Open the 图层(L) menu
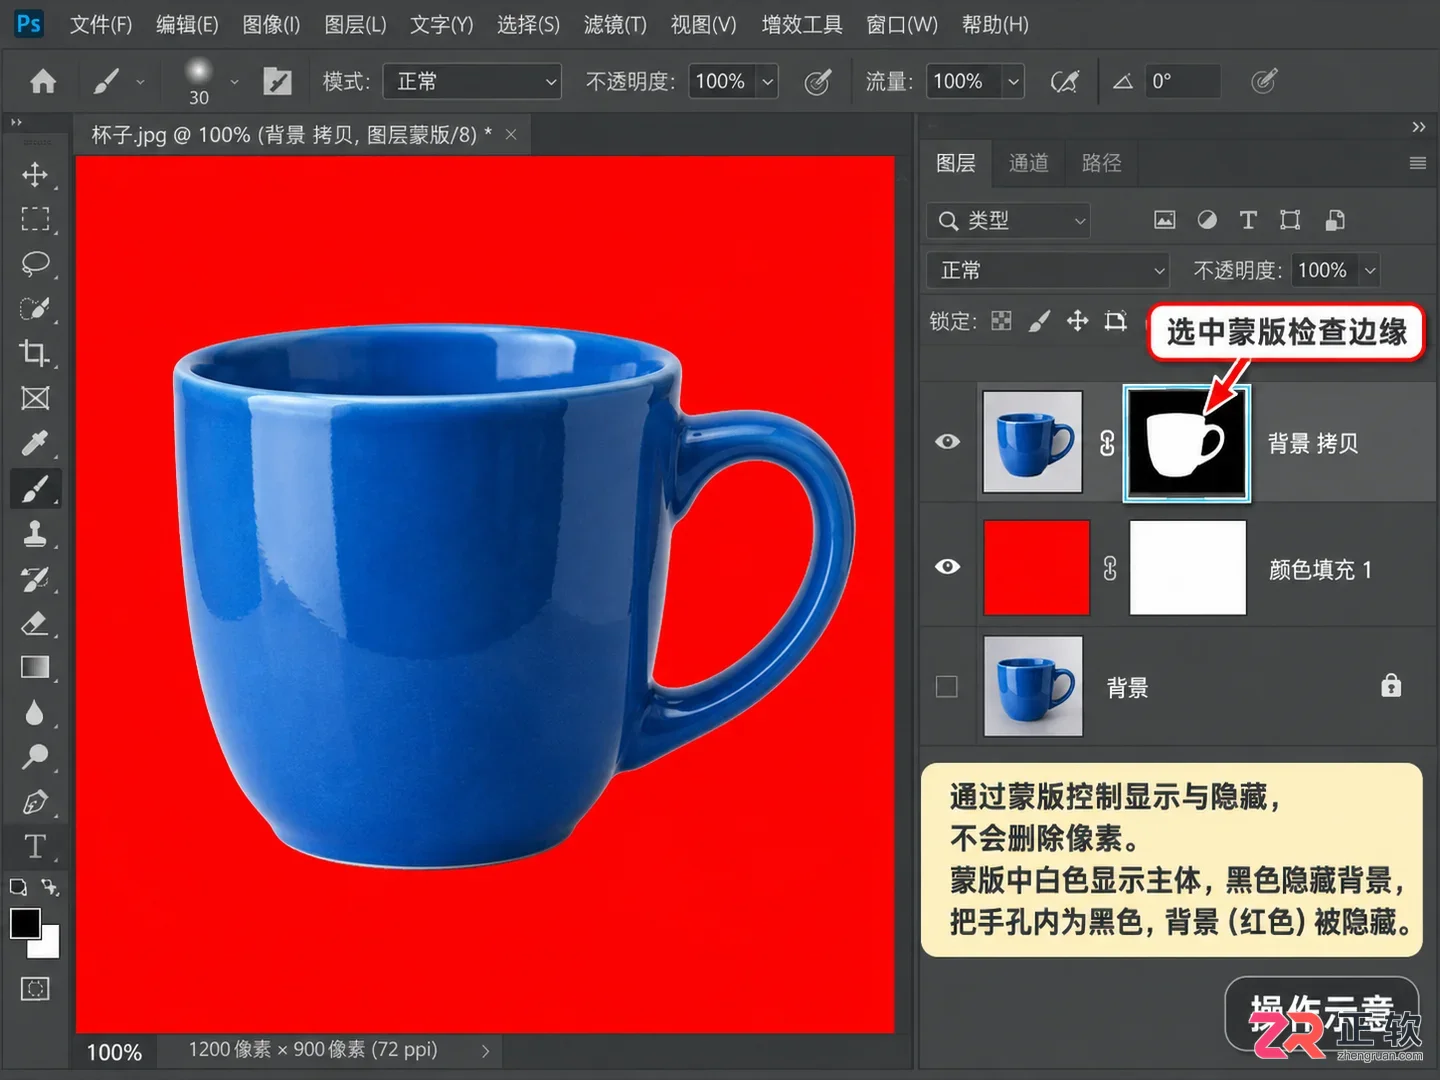Screen dimensions: 1440x1080 pos(355,24)
